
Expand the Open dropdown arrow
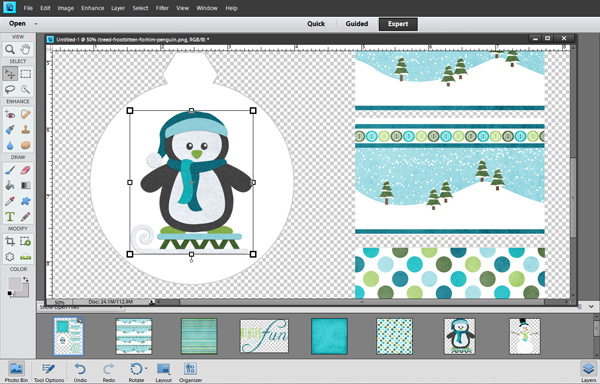pyautogui.click(x=36, y=24)
